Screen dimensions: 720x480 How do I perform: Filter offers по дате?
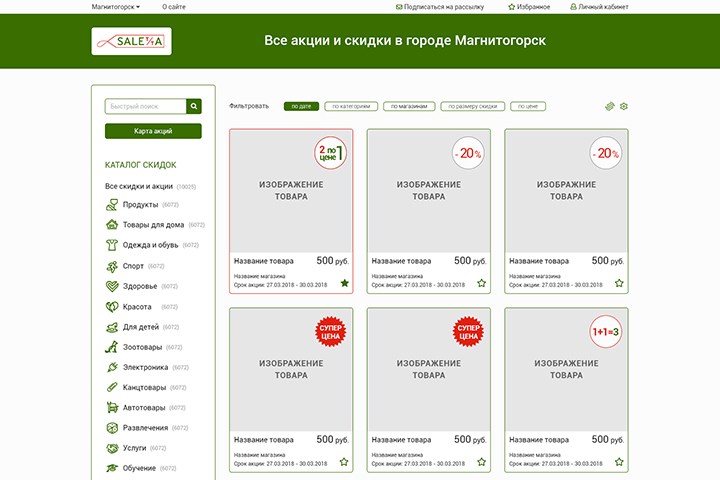click(301, 106)
